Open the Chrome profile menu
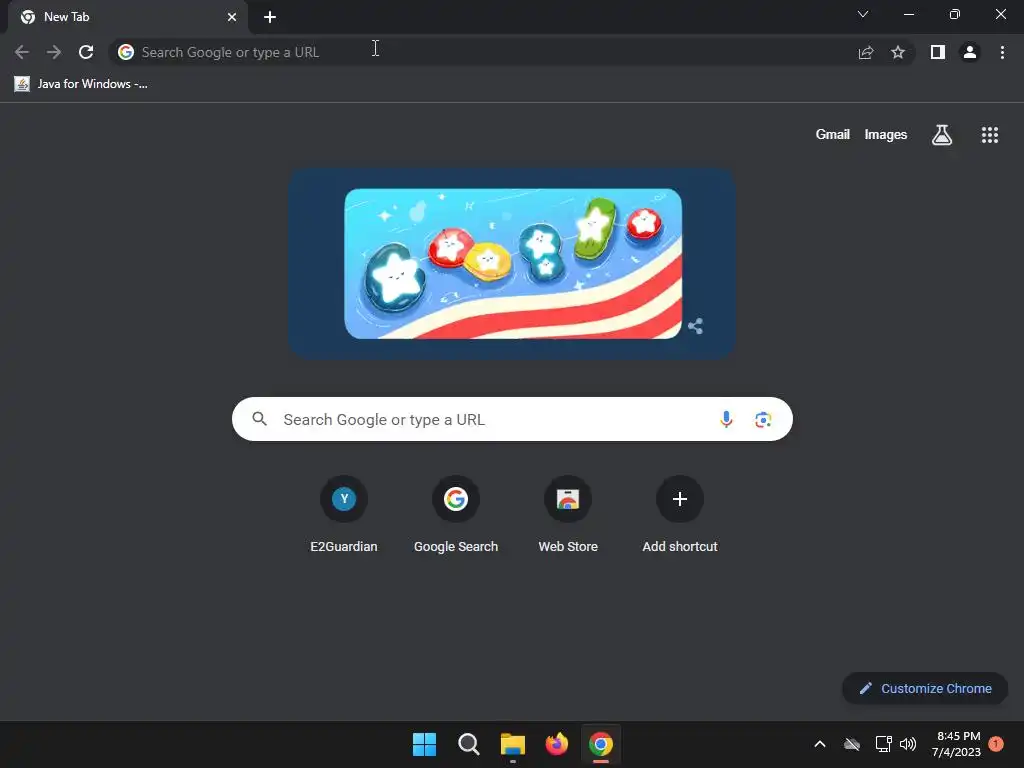1024x768 pixels. point(970,52)
